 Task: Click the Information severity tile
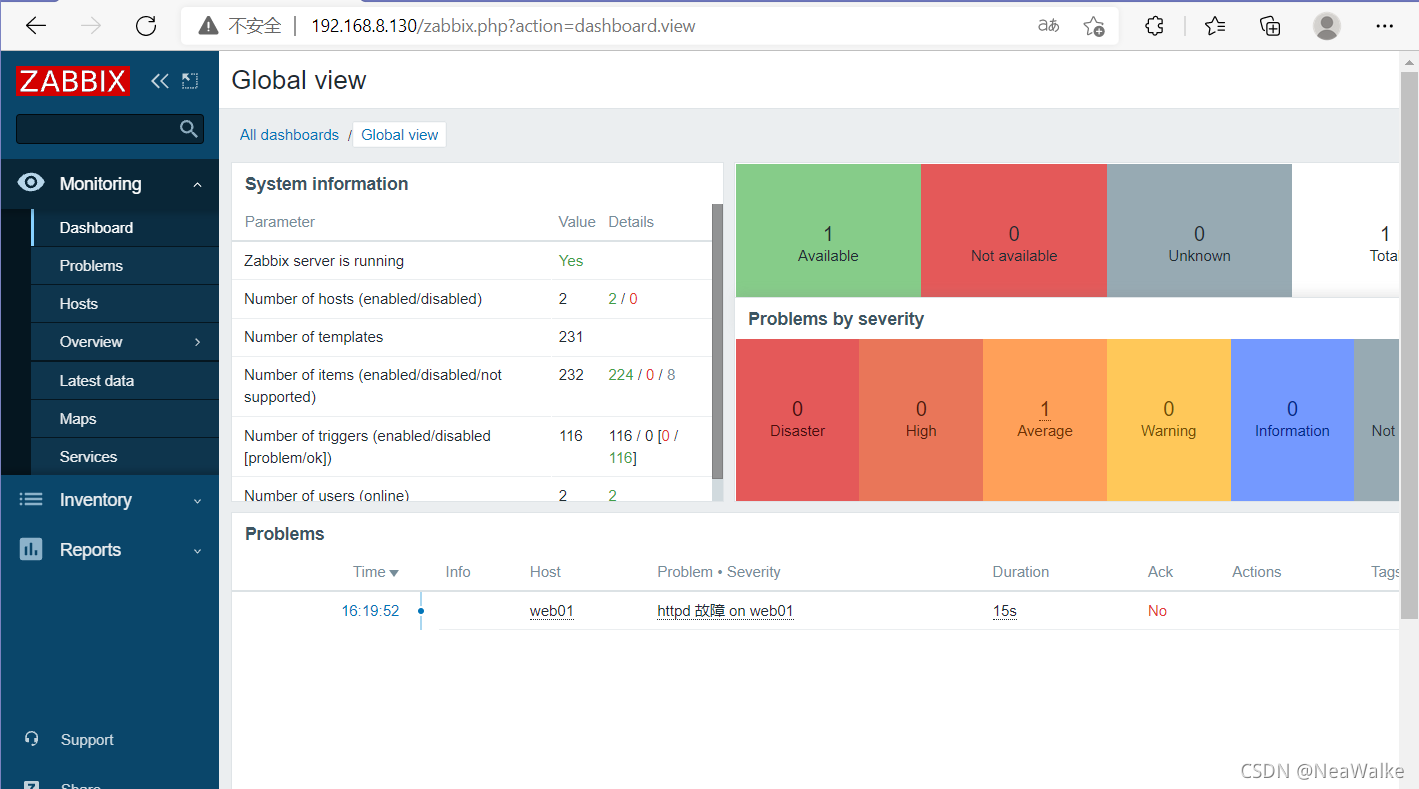click(1292, 420)
